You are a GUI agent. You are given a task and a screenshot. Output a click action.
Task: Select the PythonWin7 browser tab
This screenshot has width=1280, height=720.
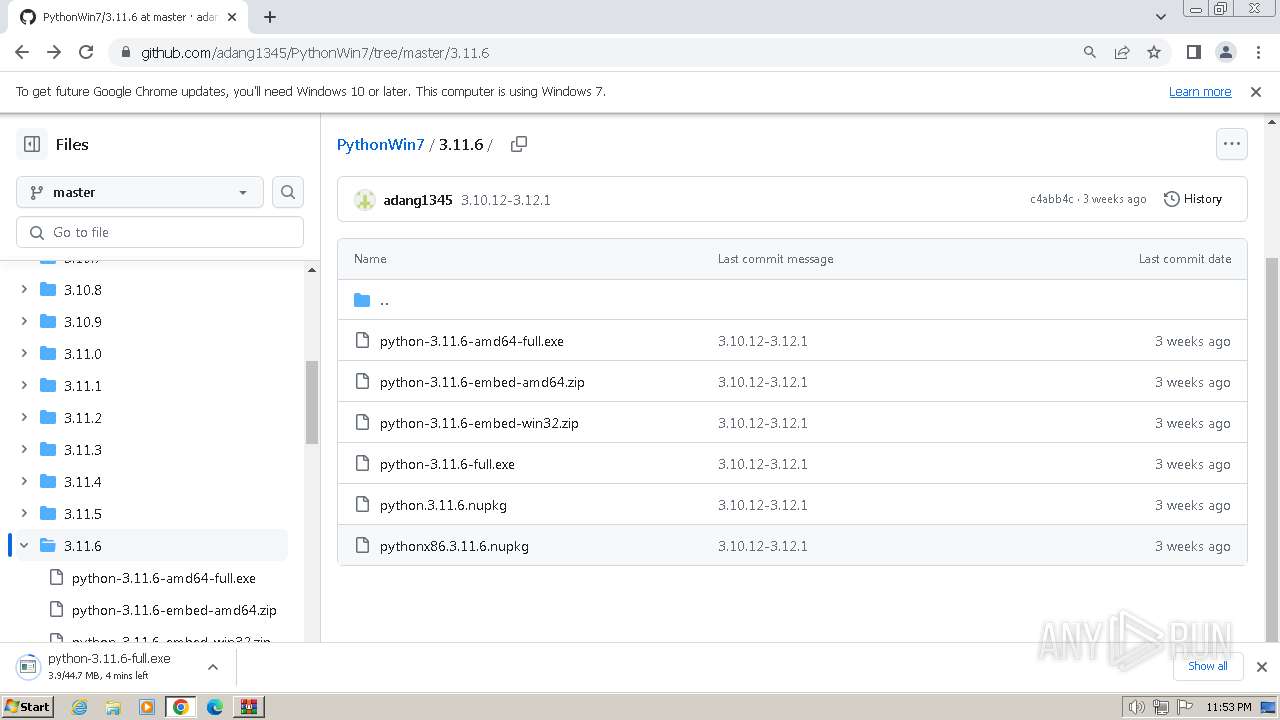[x=130, y=17]
